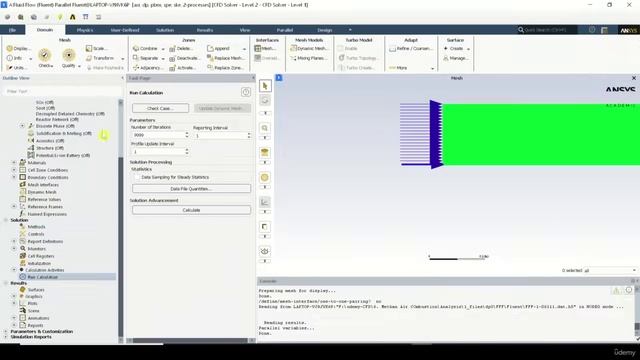Click in the Quick Search box
This screenshot has width=640, height=360.
(547, 30)
